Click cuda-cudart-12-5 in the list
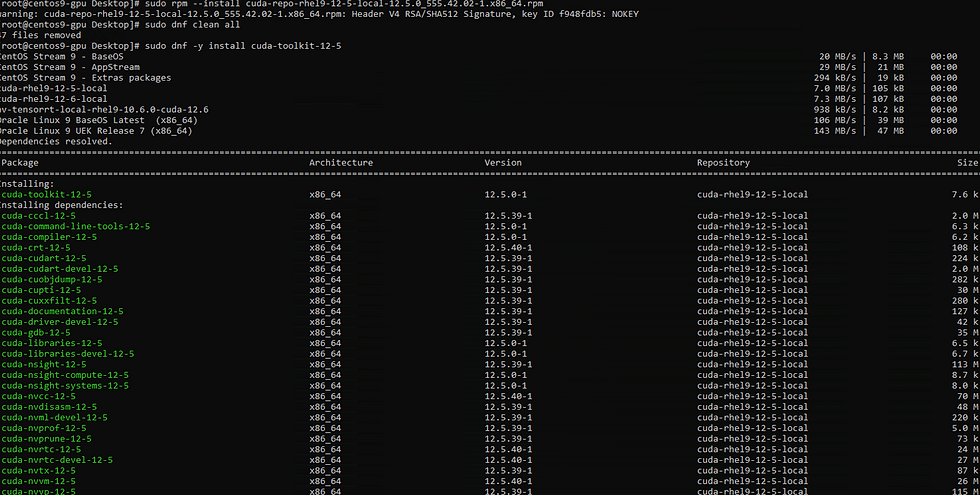The image size is (980, 495). (44, 258)
